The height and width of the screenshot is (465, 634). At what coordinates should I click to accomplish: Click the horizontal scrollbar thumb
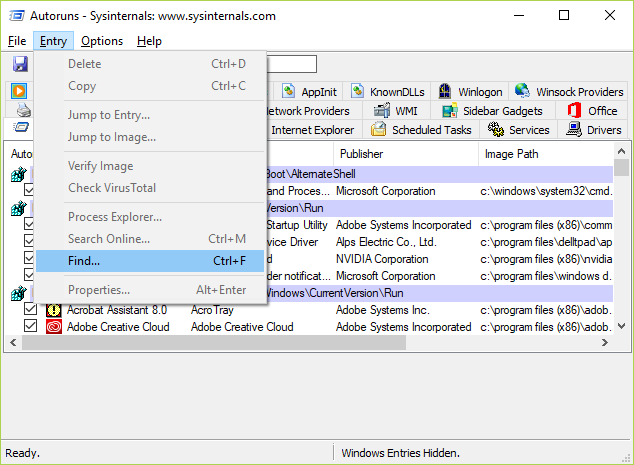214,342
